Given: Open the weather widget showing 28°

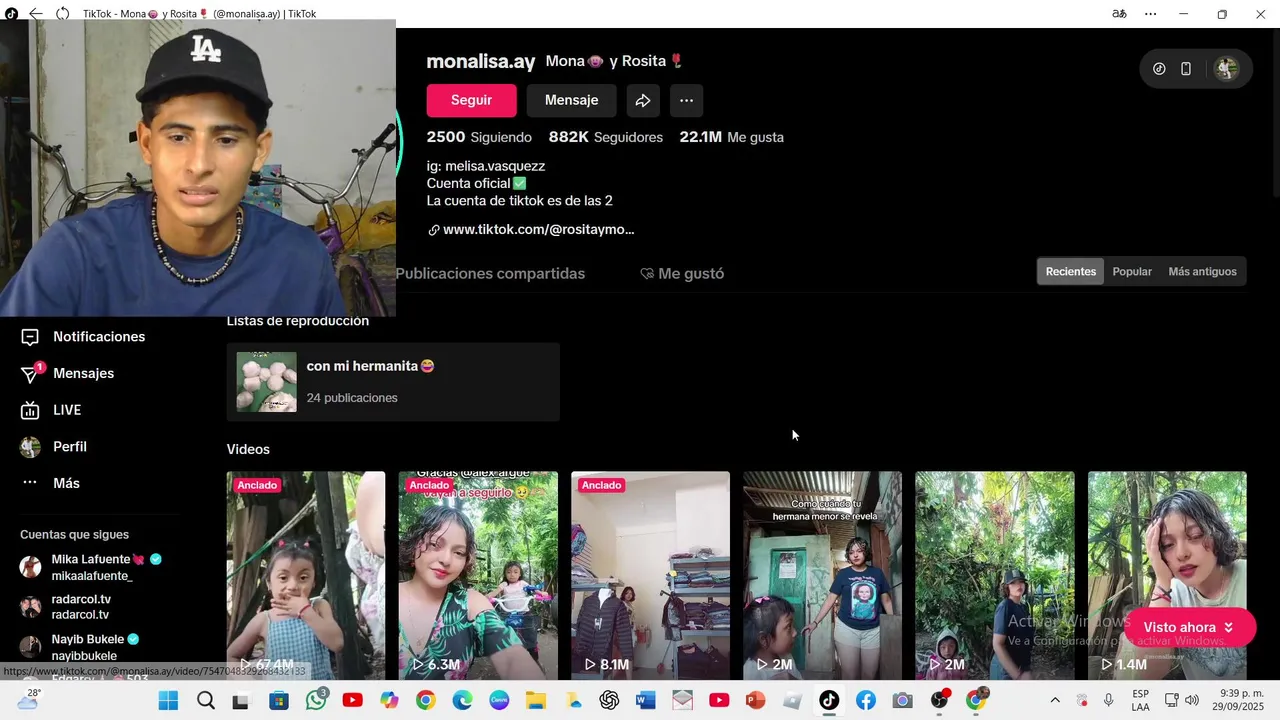Looking at the screenshot, I should [28, 699].
